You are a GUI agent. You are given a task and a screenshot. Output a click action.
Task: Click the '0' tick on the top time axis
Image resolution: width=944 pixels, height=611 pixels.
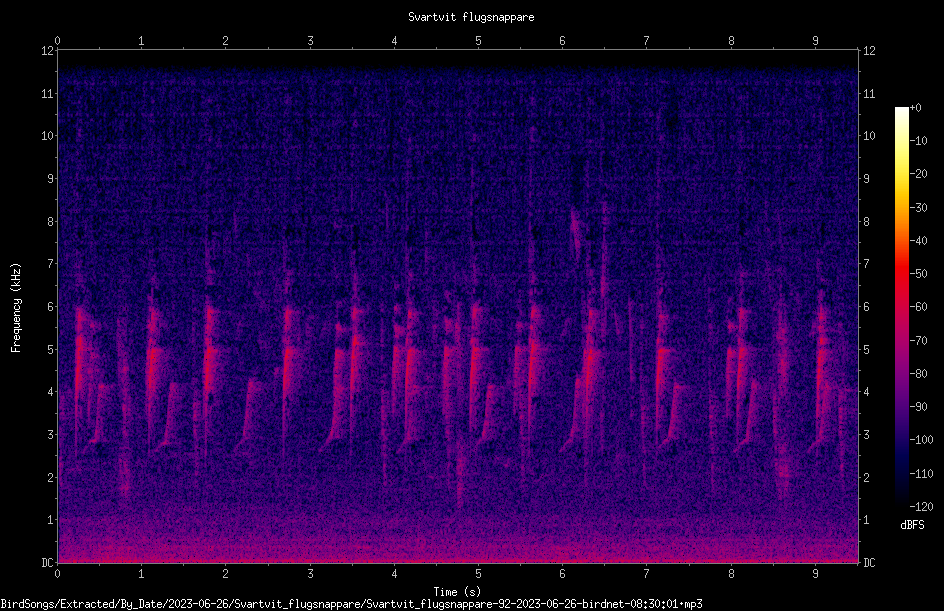tap(57, 41)
